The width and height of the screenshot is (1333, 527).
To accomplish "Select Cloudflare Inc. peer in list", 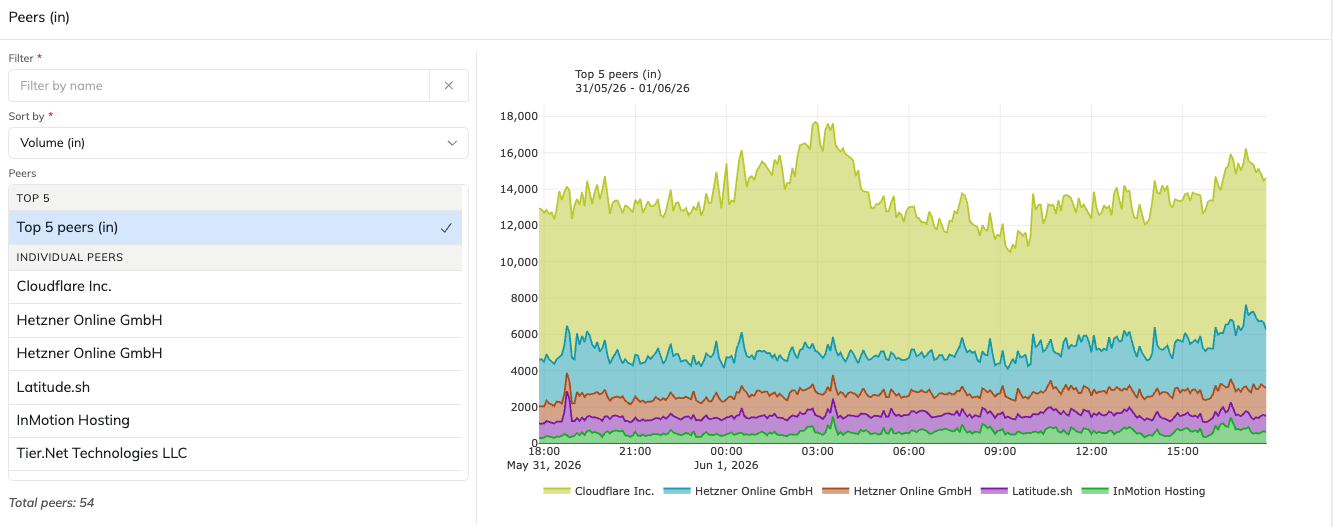I will point(235,287).
